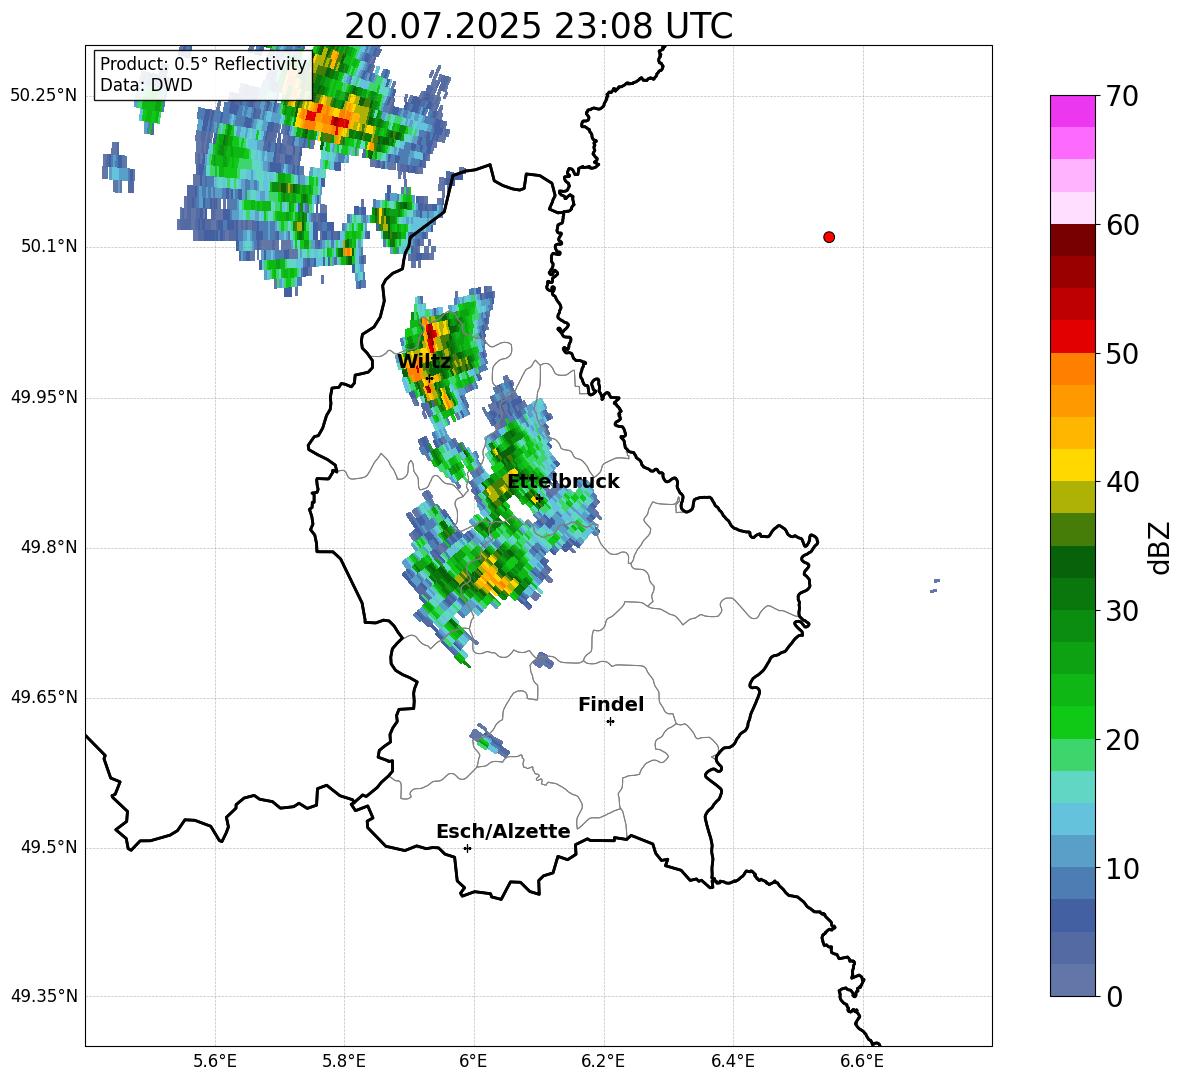Click the small isolated echo near 6.7°E
This screenshot has width=1184, height=1081.
tap(935, 585)
